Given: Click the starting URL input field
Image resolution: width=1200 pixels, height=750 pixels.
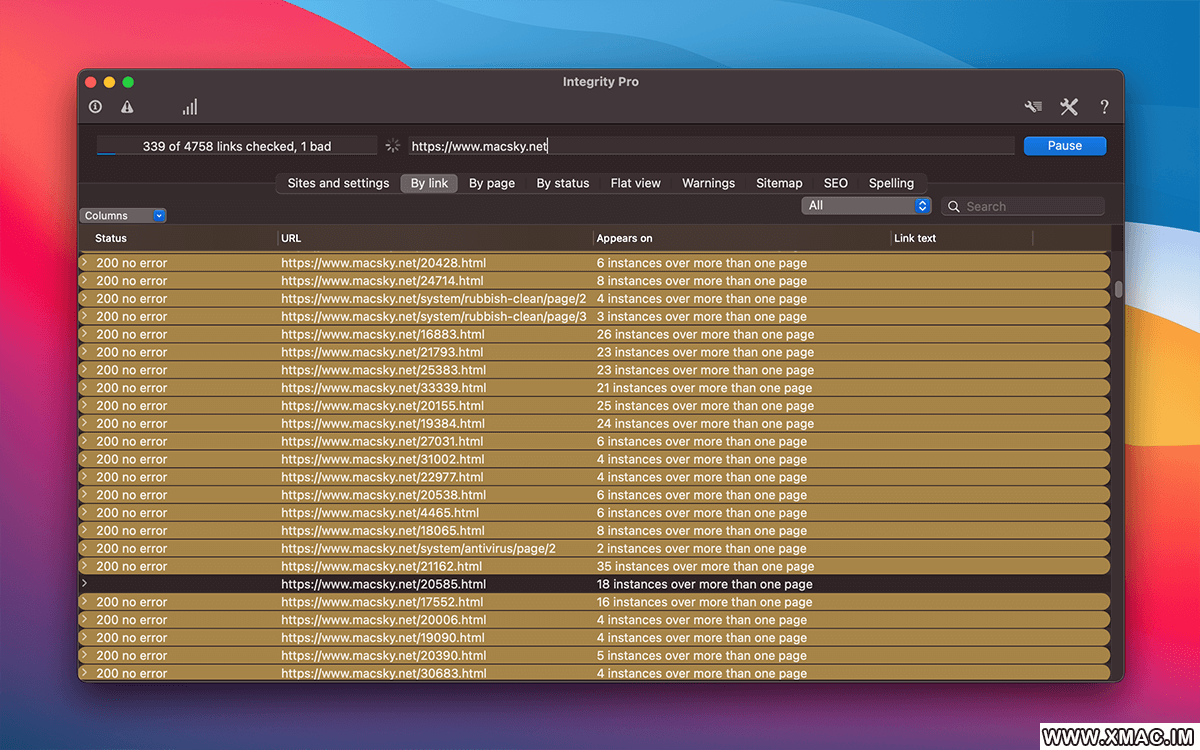Looking at the screenshot, I should (x=710, y=146).
